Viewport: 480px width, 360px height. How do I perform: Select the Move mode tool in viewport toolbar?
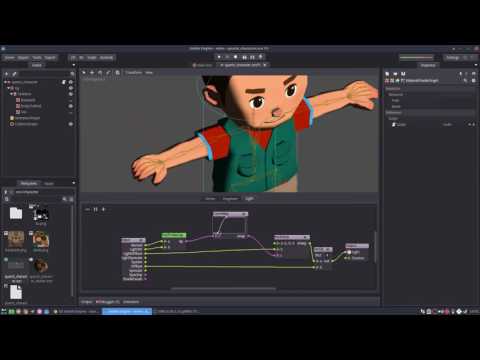pos(92,72)
